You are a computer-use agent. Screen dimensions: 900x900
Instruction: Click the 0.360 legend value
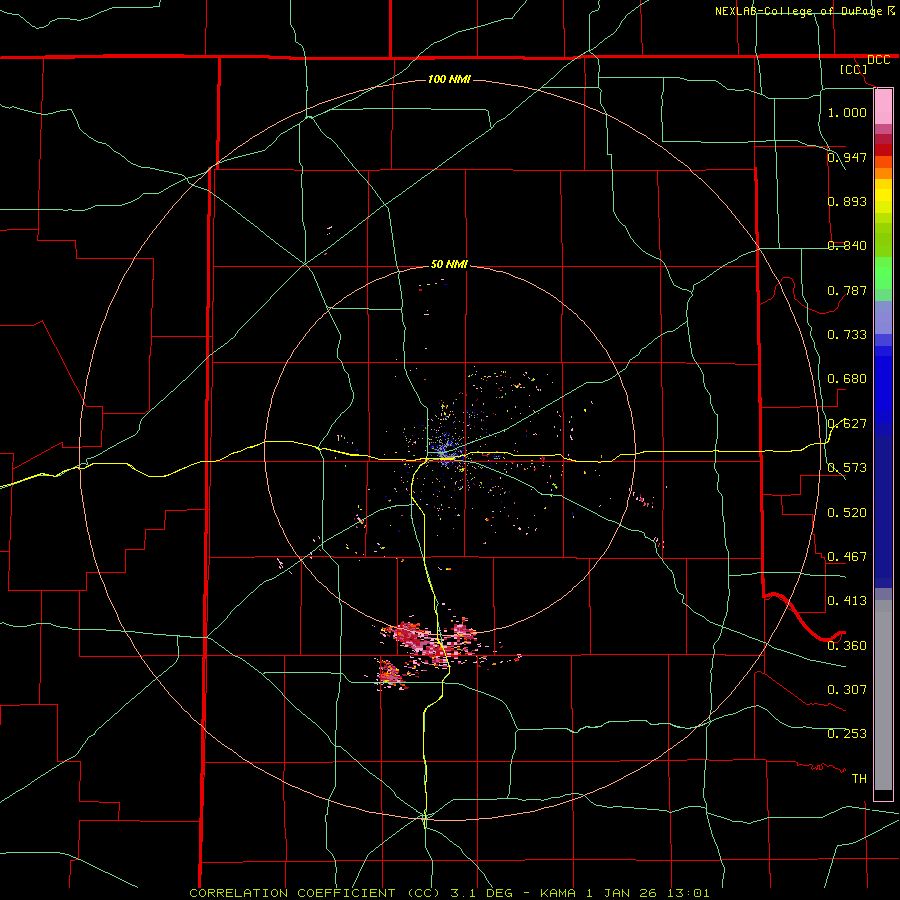tap(847, 646)
